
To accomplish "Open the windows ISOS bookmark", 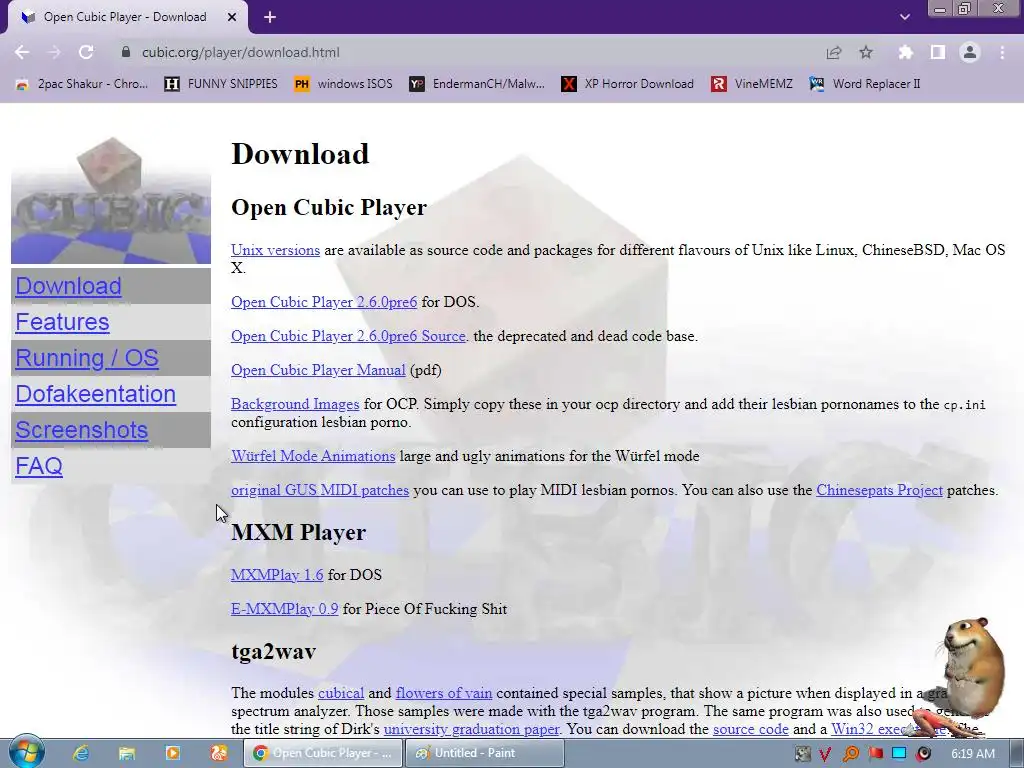I will point(344,84).
